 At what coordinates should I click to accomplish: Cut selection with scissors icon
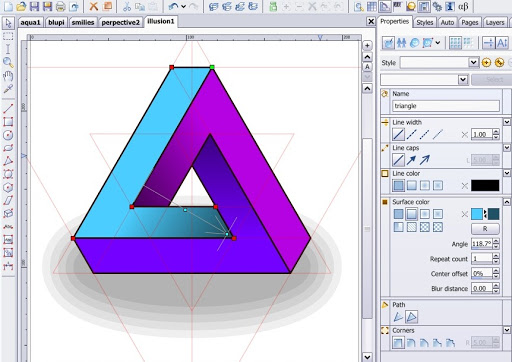click(x=127, y=6)
